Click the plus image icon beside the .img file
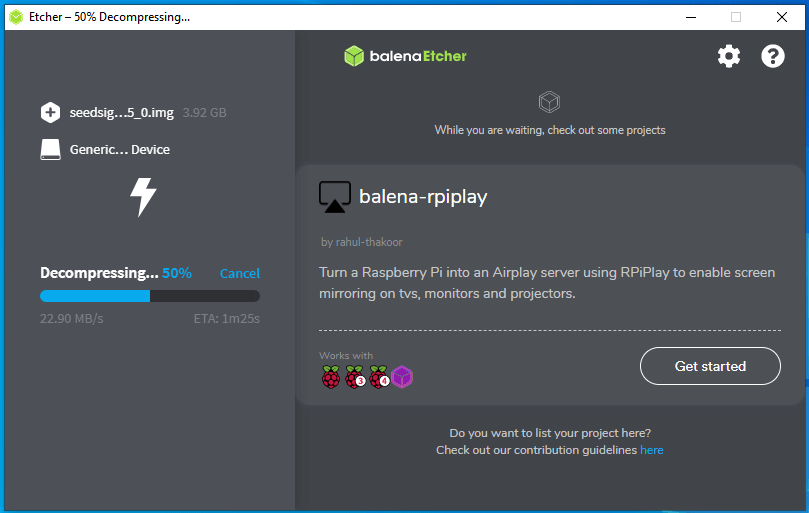Screen dimensions: 809x513 [x=51, y=113]
